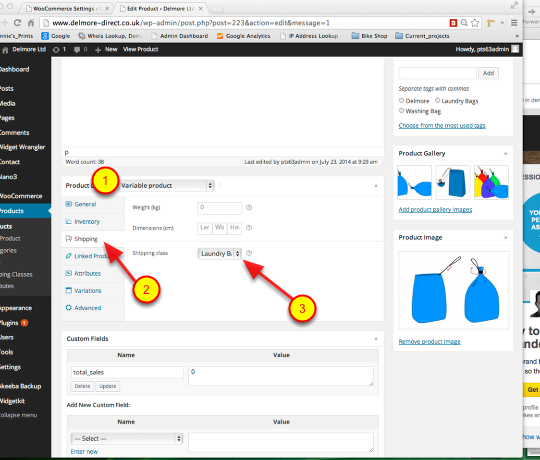Open Inventory product data tab
Viewport: 540px width, 460px height.
click(93, 222)
